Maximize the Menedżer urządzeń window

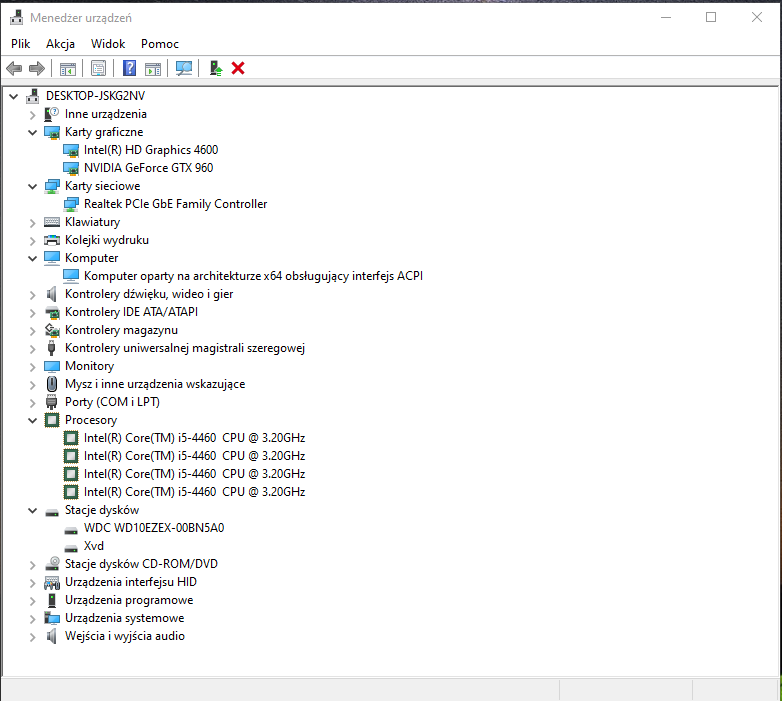[711, 17]
